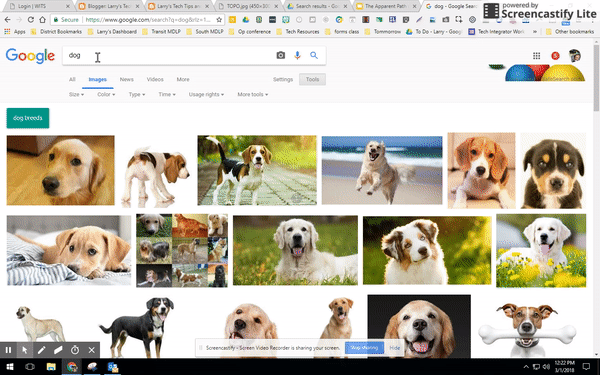Go back in browser history
The image size is (600, 375).
(x=8, y=20)
